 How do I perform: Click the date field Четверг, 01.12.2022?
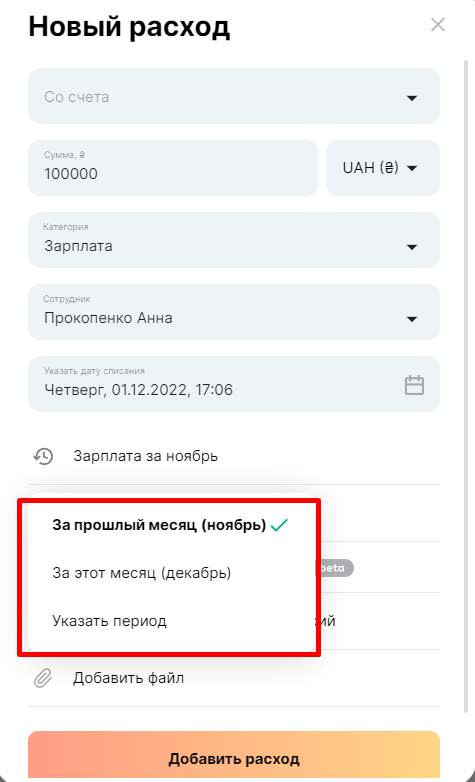tap(234, 384)
